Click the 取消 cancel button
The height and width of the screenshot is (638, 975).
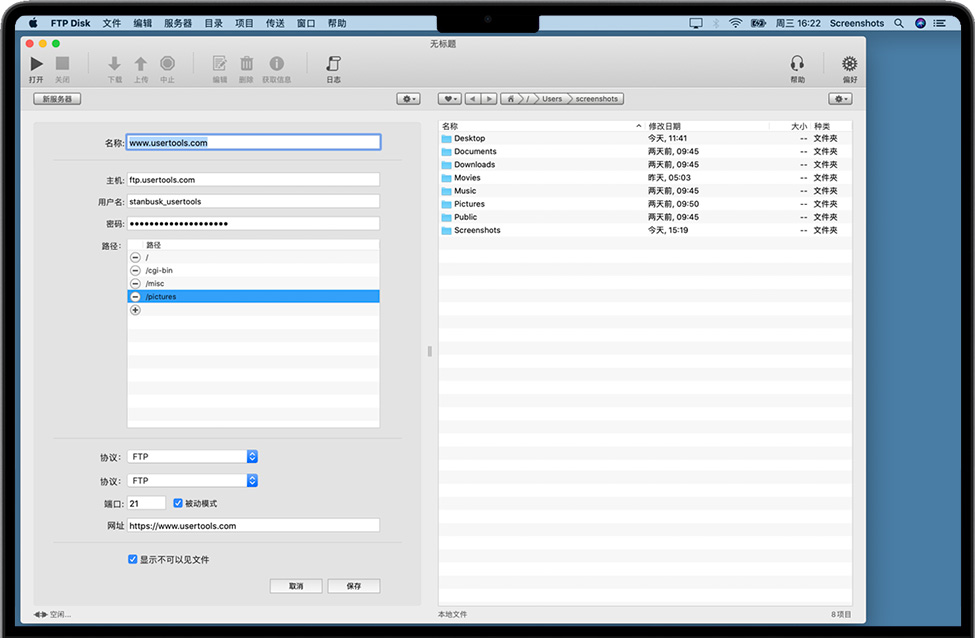296,586
